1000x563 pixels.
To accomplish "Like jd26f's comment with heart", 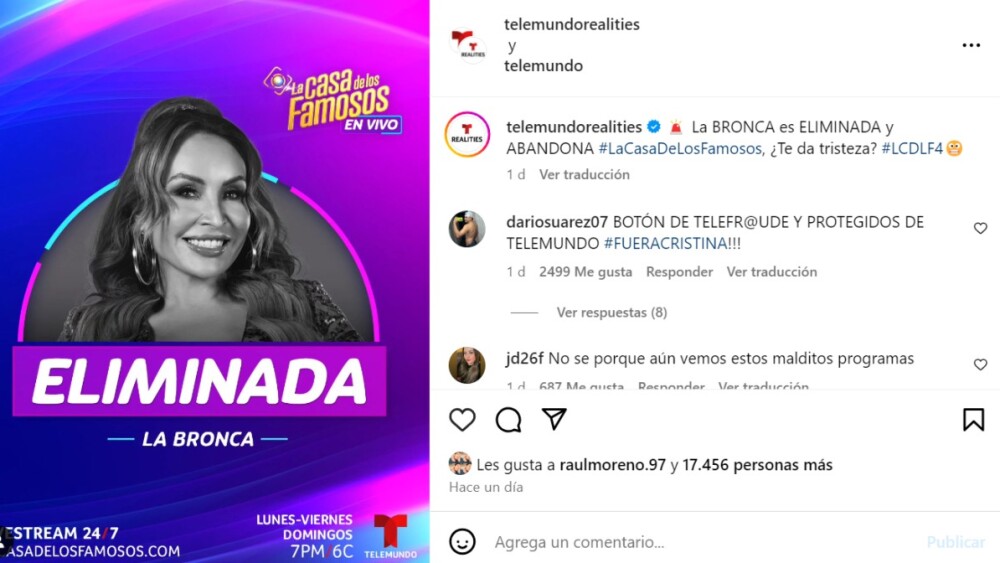I will [980, 364].
